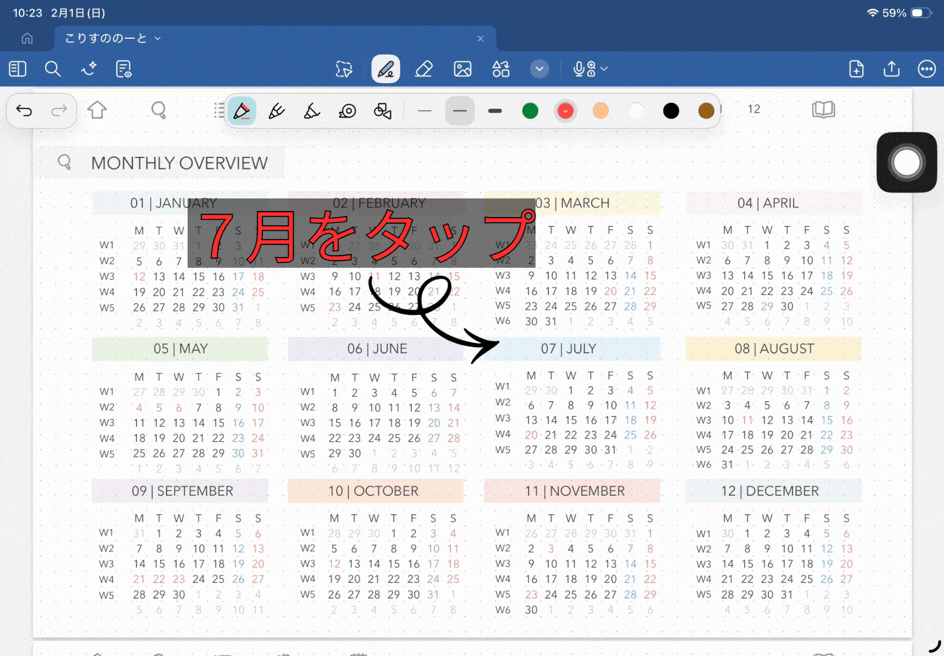
Task: Open the share/export icon
Action: tap(891, 69)
